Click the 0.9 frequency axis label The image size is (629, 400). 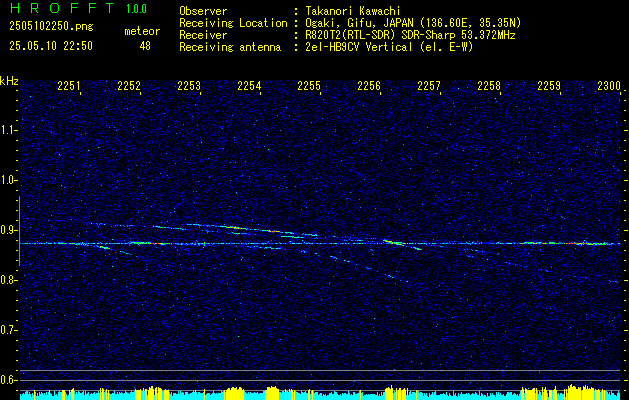tap(8, 230)
